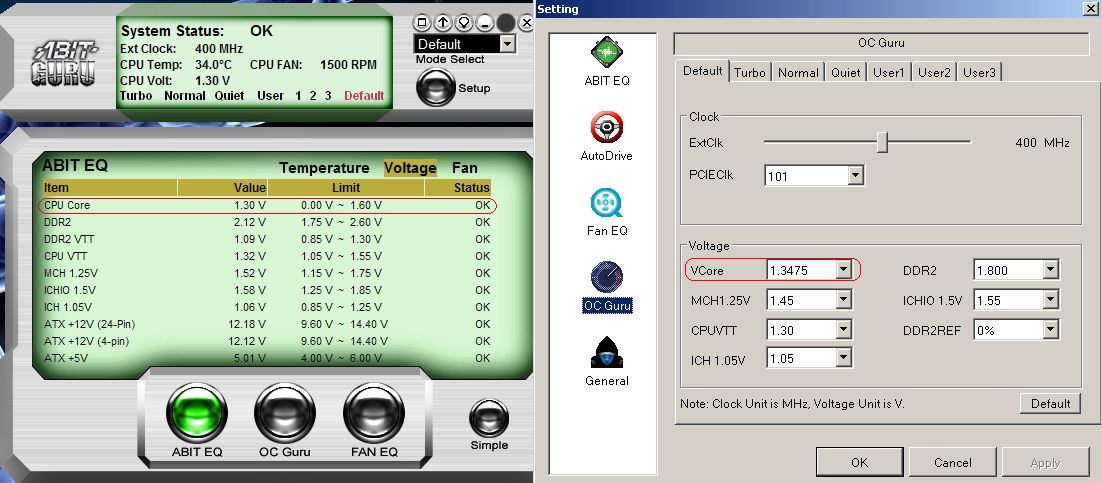
Task: Select the ICHIO 1.5V row
Action: click(x=267, y=290)
